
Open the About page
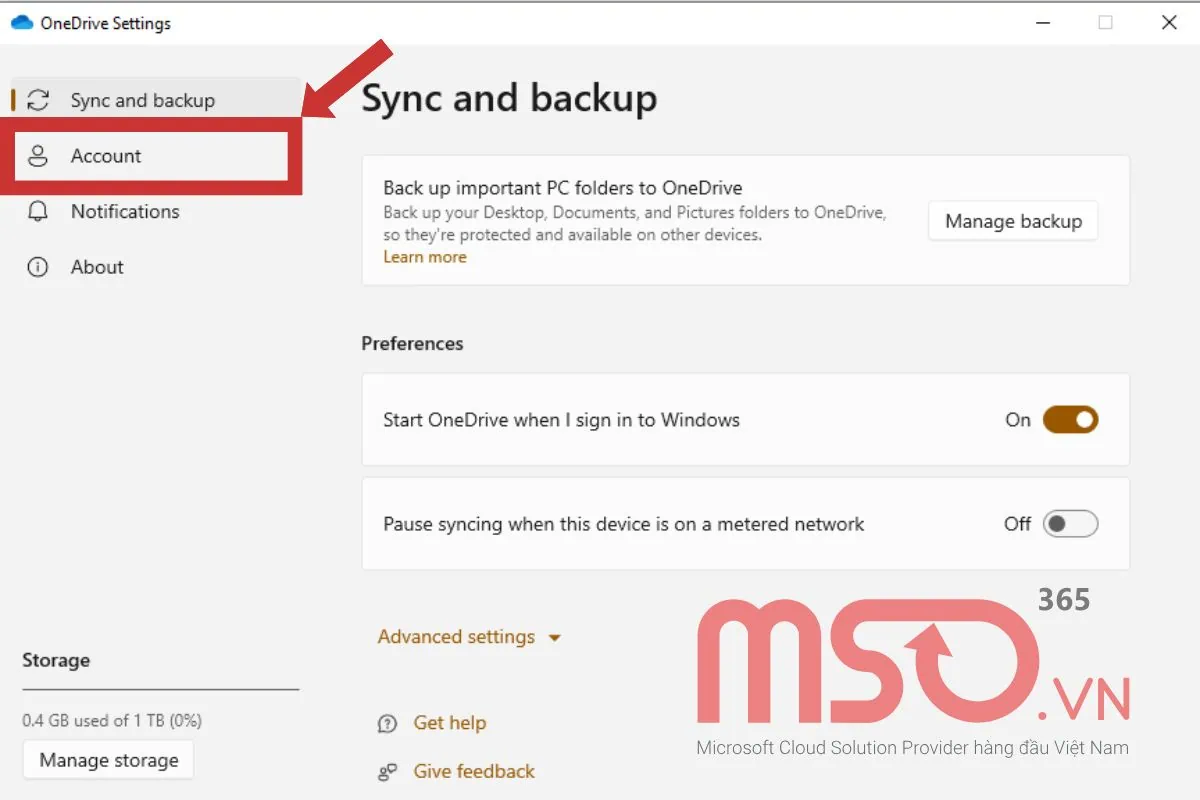(x=155, y=267)
